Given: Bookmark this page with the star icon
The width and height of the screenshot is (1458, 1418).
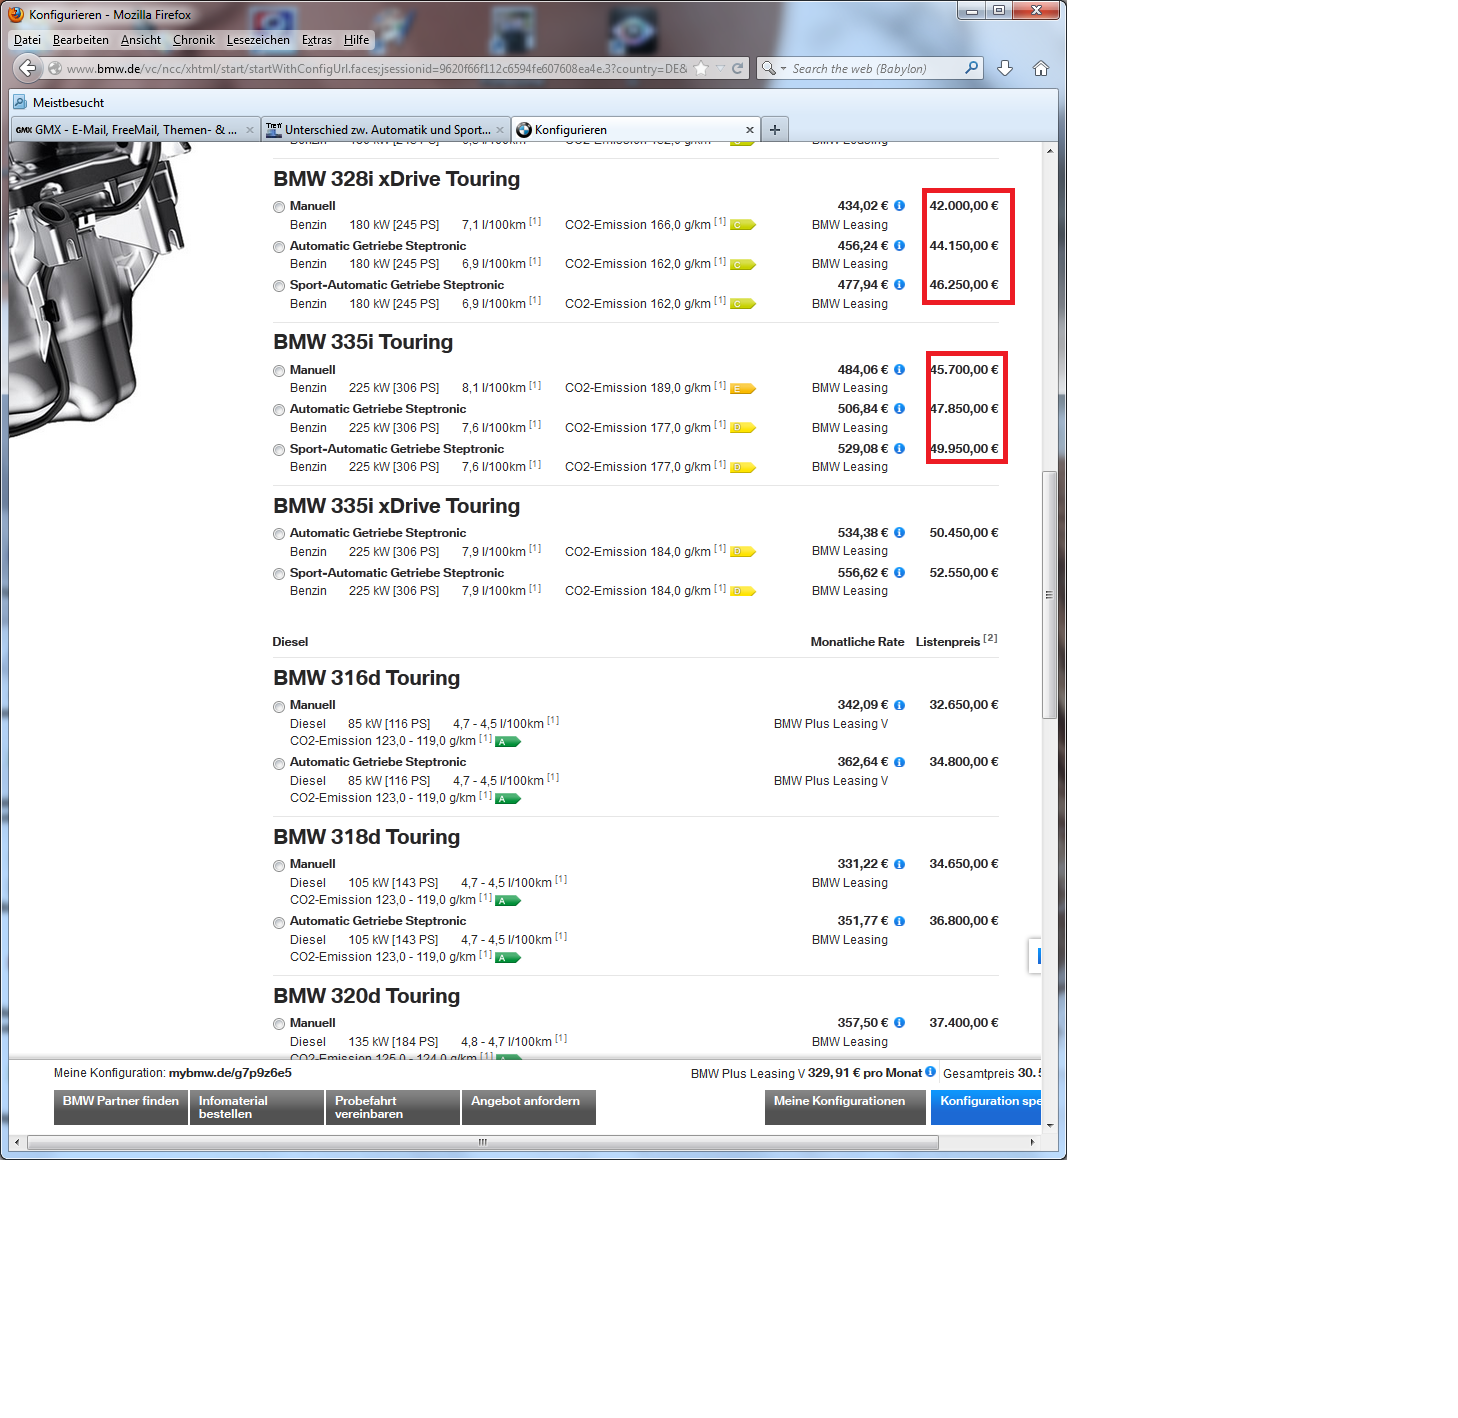Looking at the screenshot, I should tap(701, 69).
